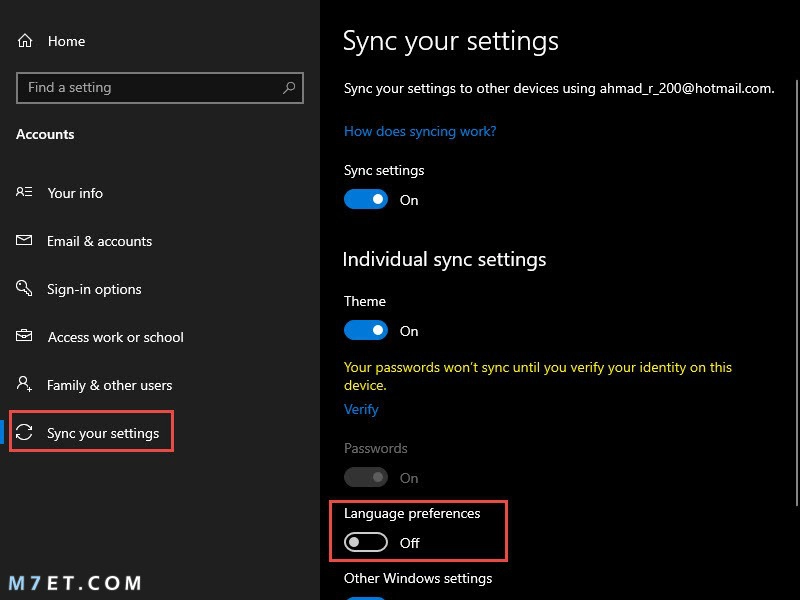Click the Email & accounts envelope icon
Image resolution: width=800 pixels, height=600 pixels.
tap(24, 240)
